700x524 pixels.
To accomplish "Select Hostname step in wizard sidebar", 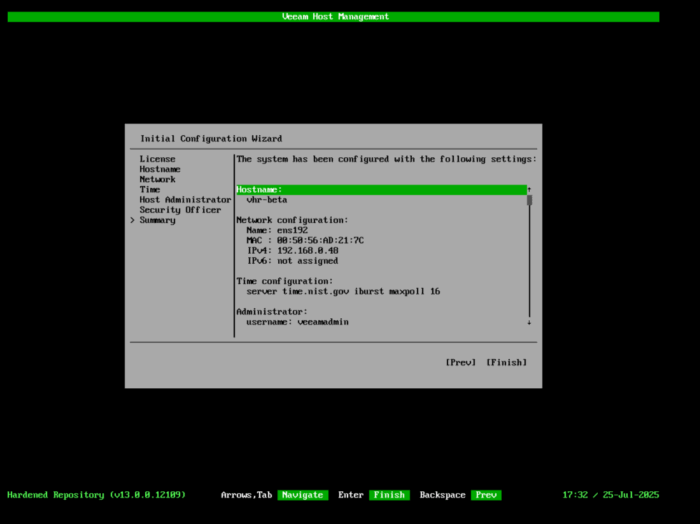I will click(x=160, y=169).
